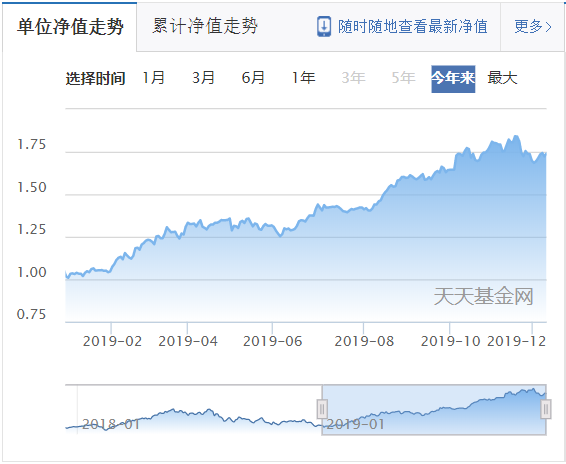Choose the 1年 time range option
The image size is (566, 464).
tap(303, 78)
